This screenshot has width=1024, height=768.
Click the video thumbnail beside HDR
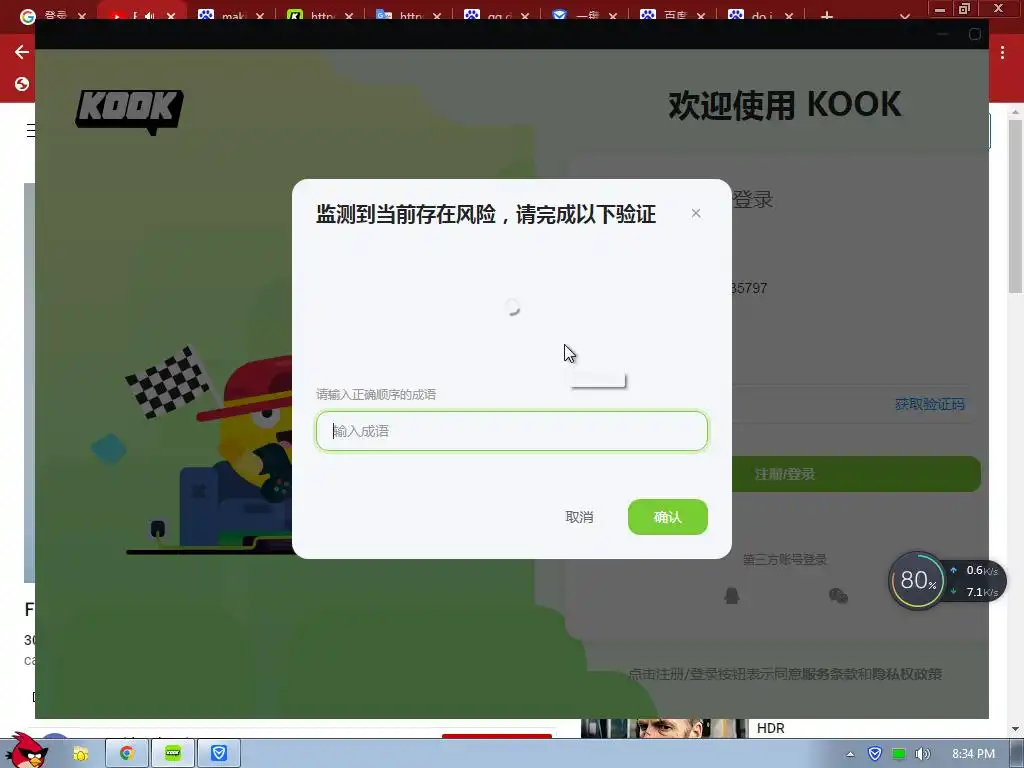pos(664,728)
